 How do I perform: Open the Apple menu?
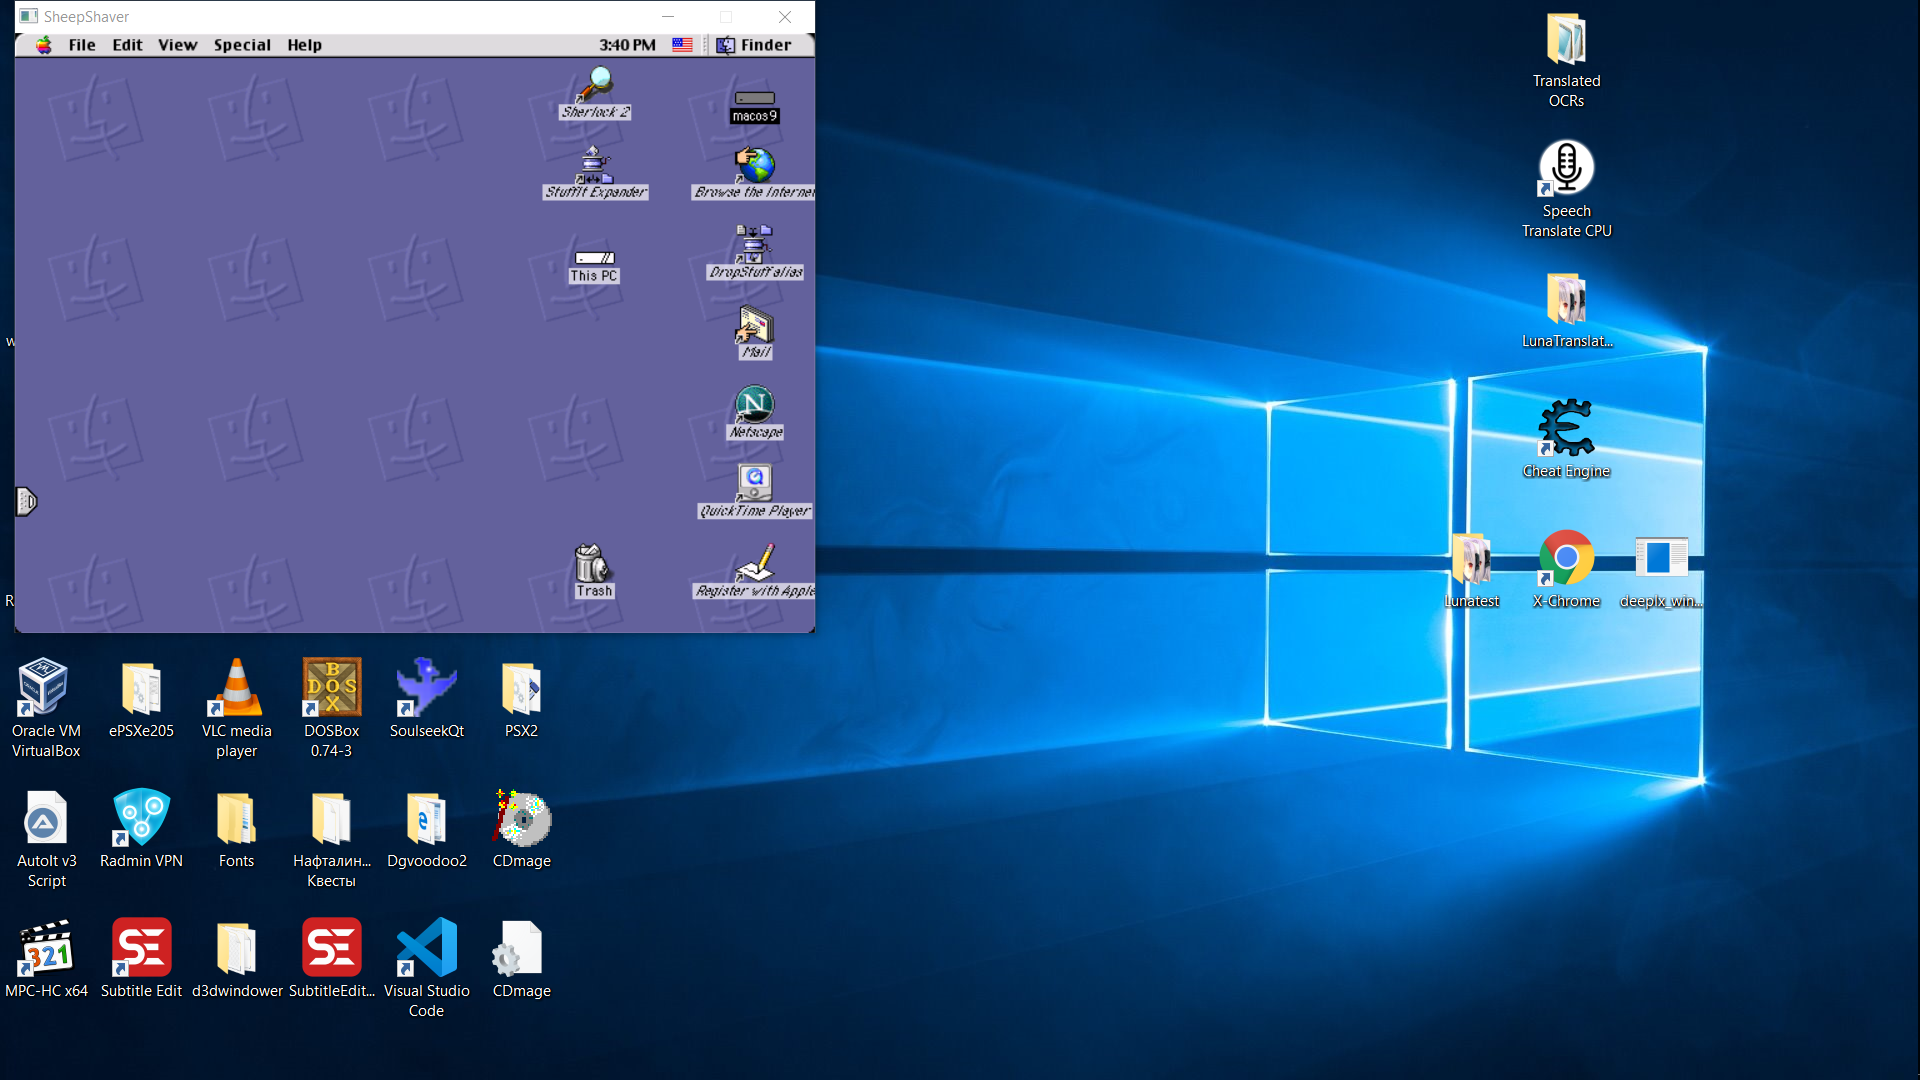tap(44, 45)
